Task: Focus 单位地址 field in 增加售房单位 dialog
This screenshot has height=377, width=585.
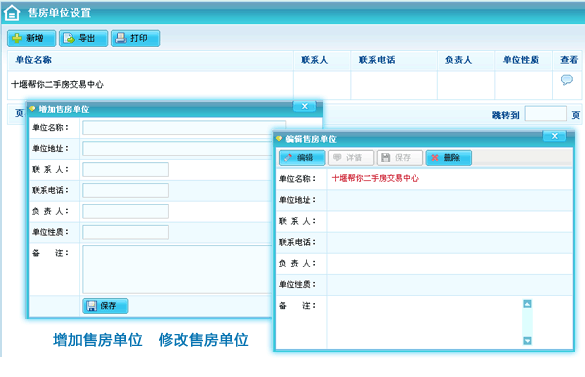Action: (178, 148)
